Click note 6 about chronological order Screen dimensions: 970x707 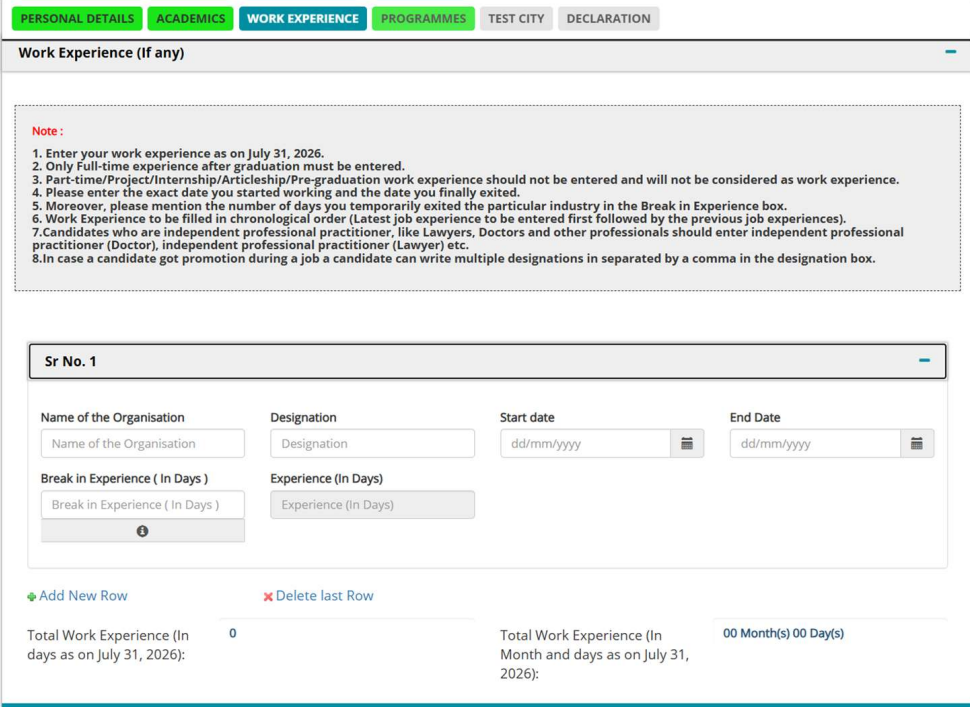pyautogui.click(x=439, y=219)
